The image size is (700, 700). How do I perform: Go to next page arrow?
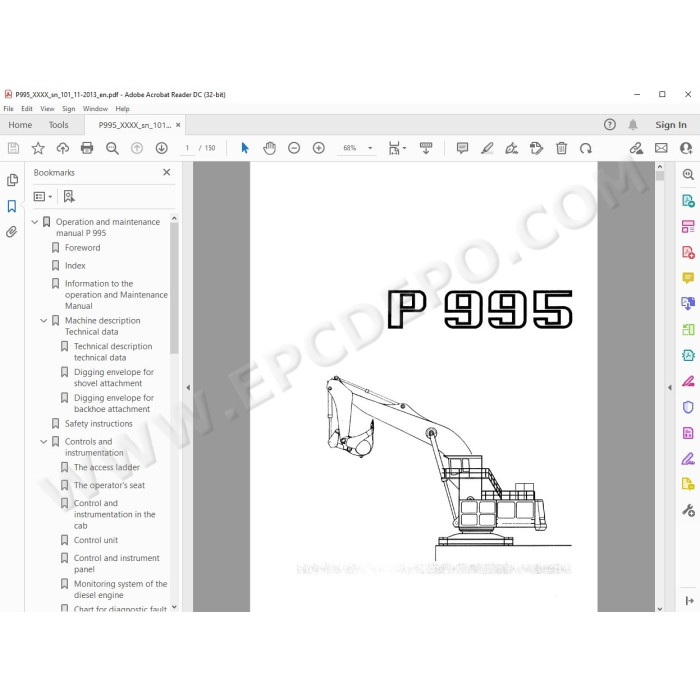coord(162,148)
